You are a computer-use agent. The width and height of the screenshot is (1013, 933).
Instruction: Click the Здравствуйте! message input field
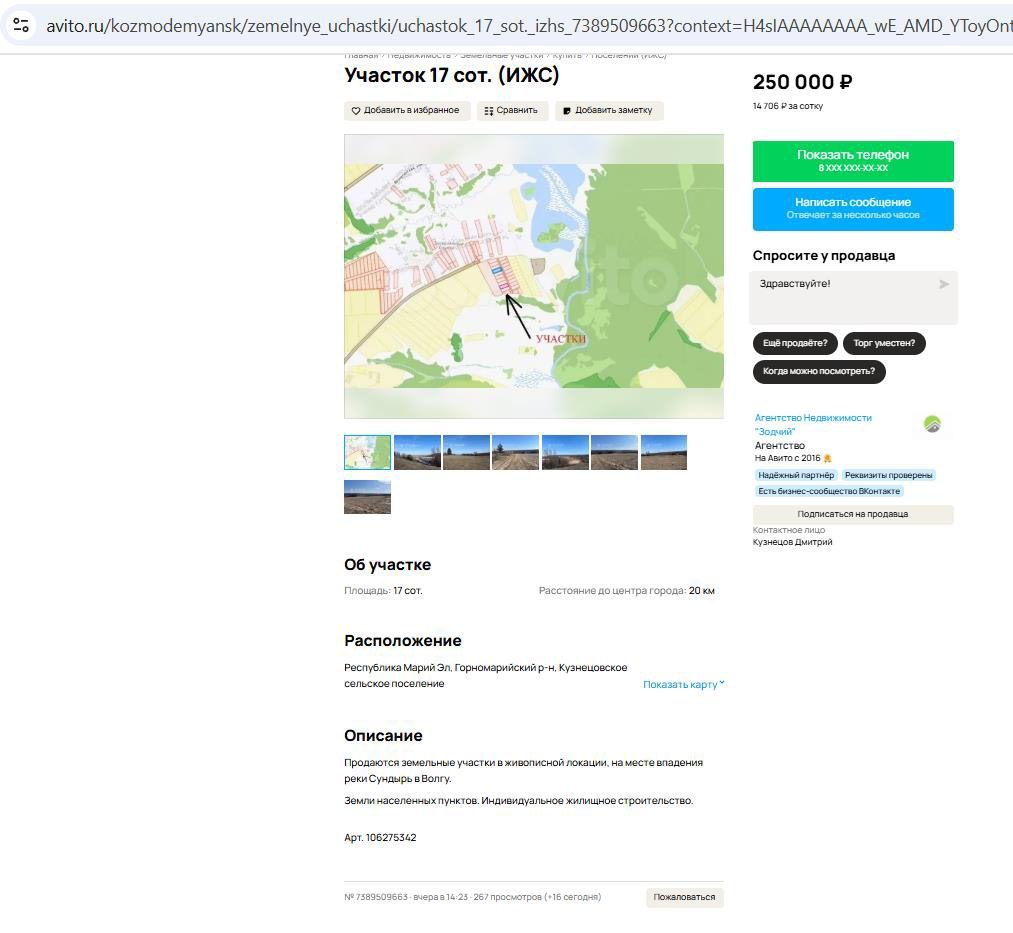click(x=846, y=297)
